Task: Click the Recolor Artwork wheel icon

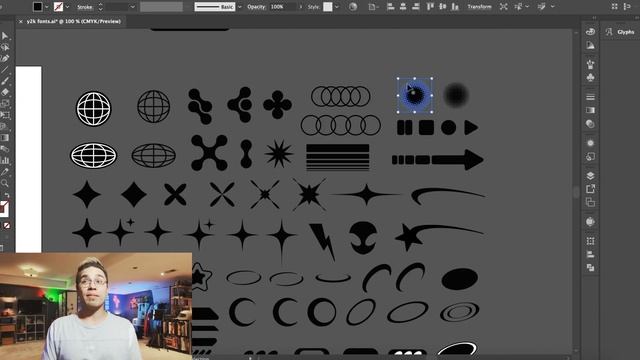Action: [353, 7]
